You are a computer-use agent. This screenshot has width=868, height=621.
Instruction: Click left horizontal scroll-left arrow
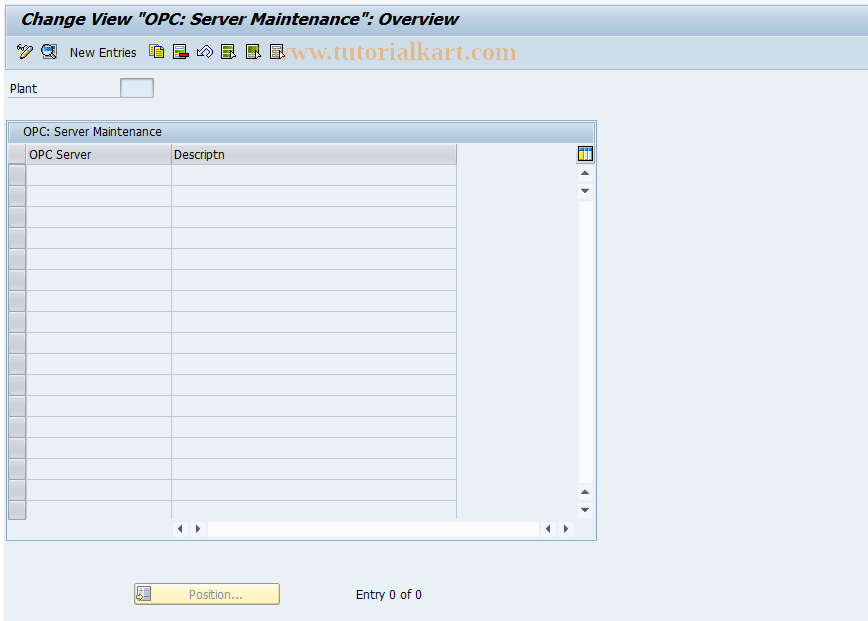point(180,529)
